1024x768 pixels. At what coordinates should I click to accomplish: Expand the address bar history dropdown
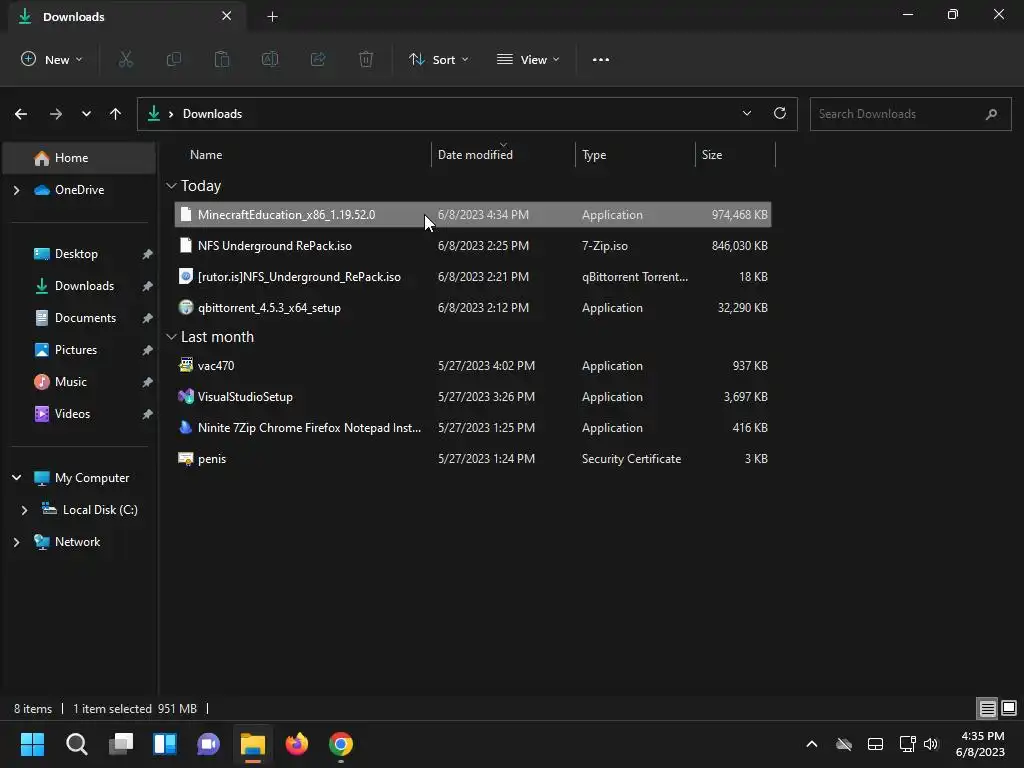tap(746, 113)
